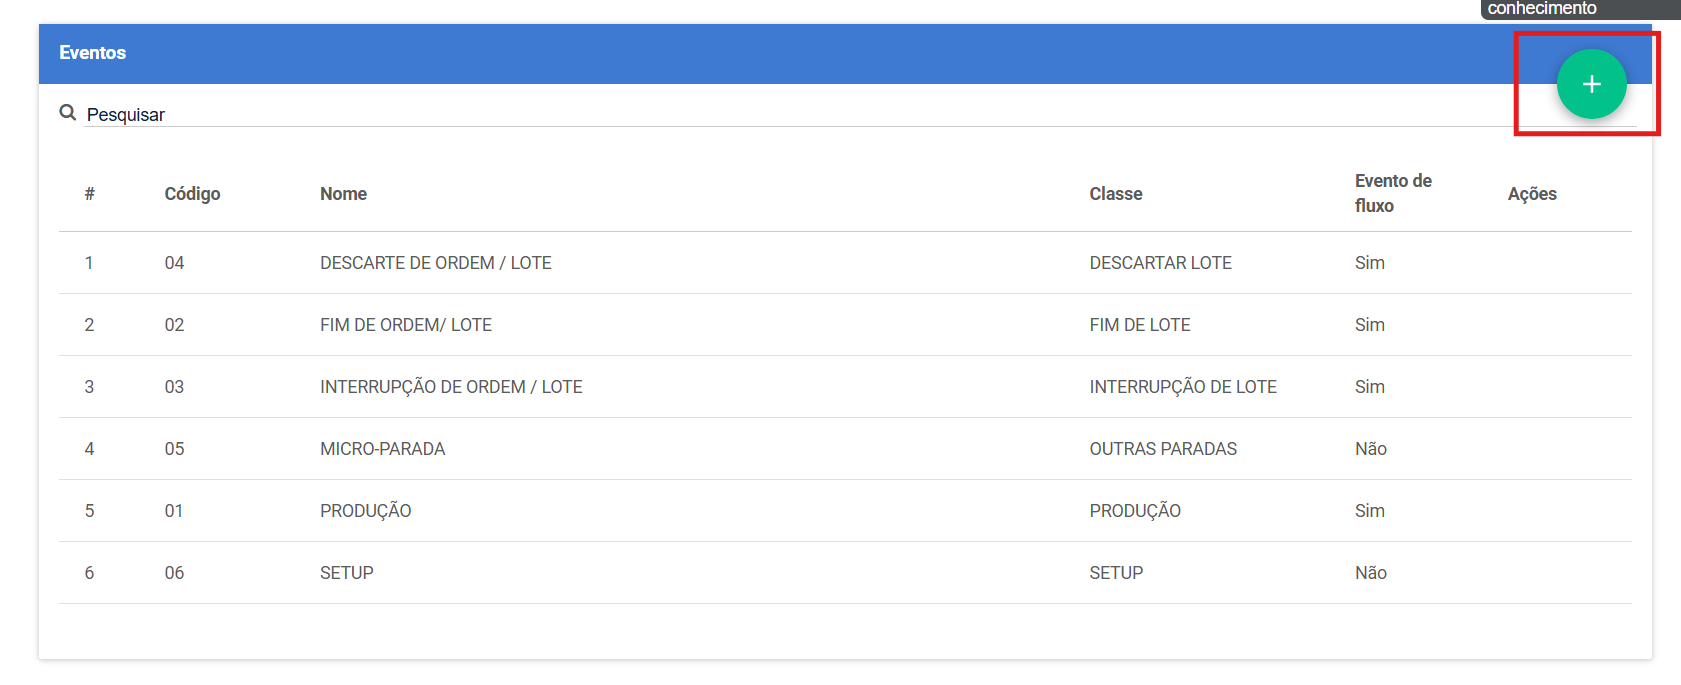This screenshot has width=1681, height=685.
Task: Click the Eventos panel title
Action: pos(92,53)
